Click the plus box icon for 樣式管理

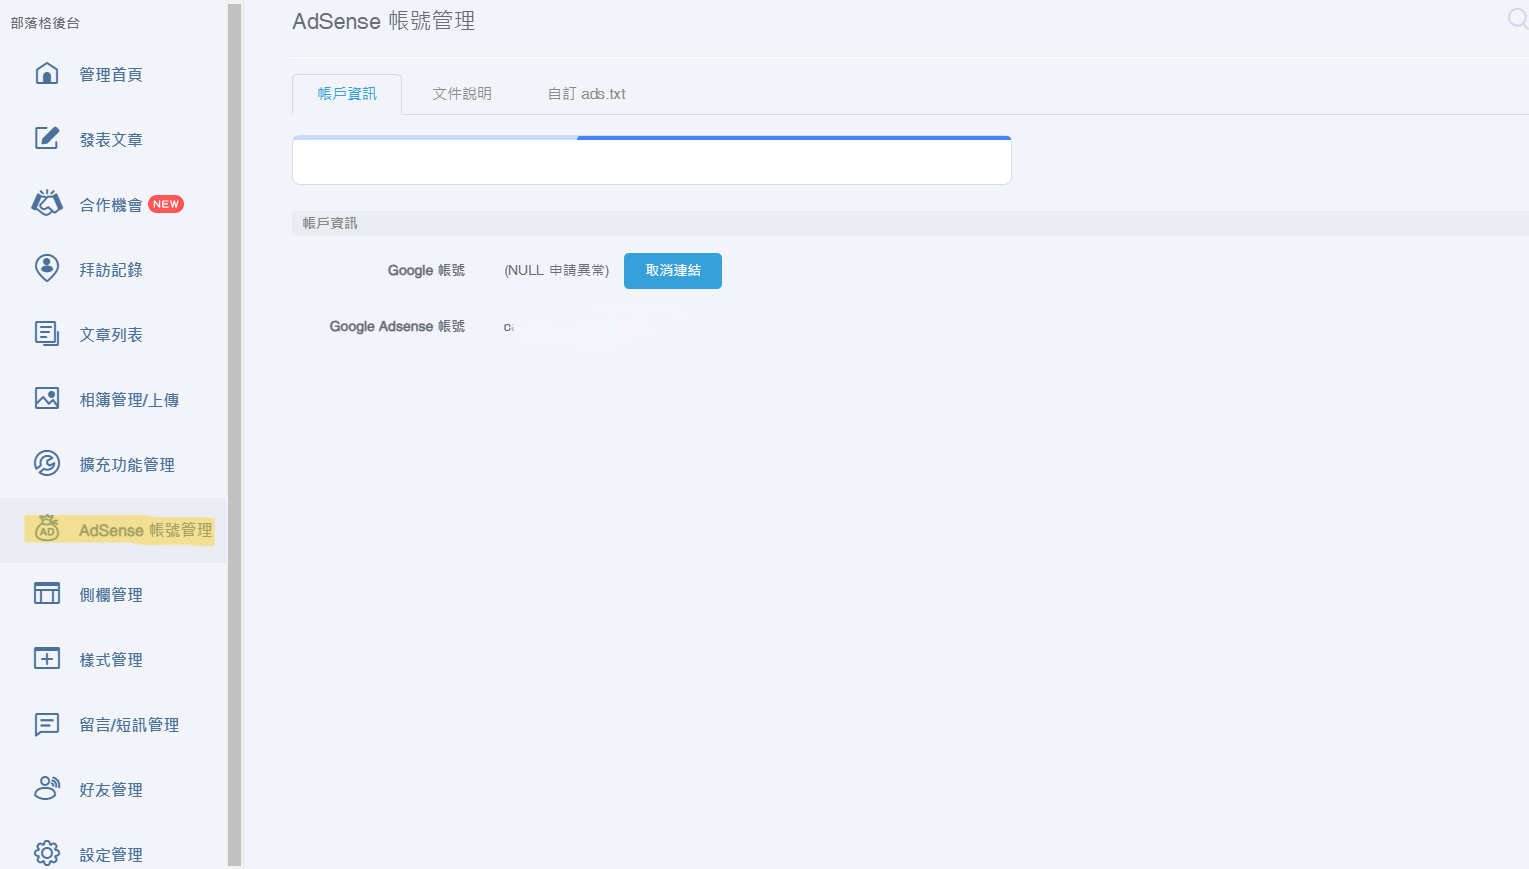point(47,658)
